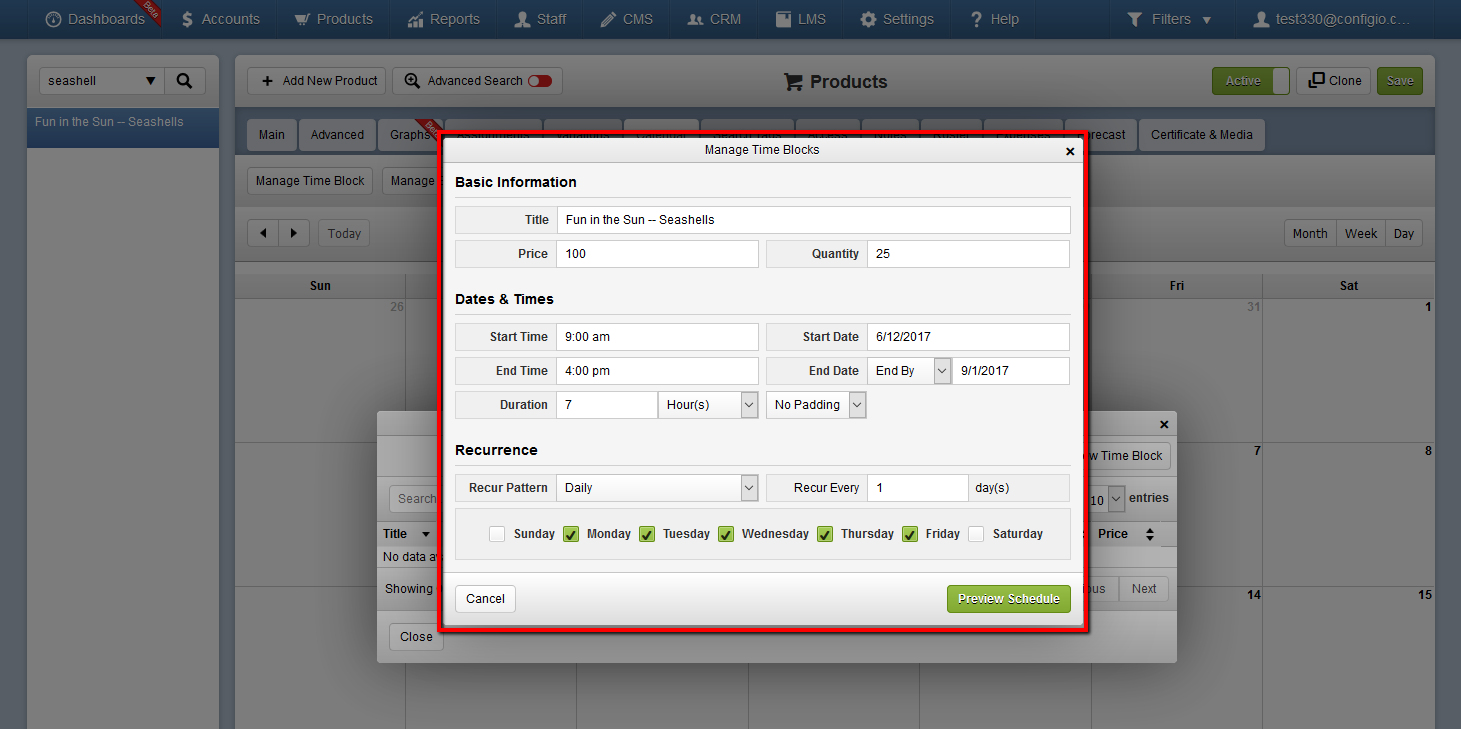Screen dimensions: 1461x729
Task: Expand the Filters dropdown
Action: (x=1169, y=19)
